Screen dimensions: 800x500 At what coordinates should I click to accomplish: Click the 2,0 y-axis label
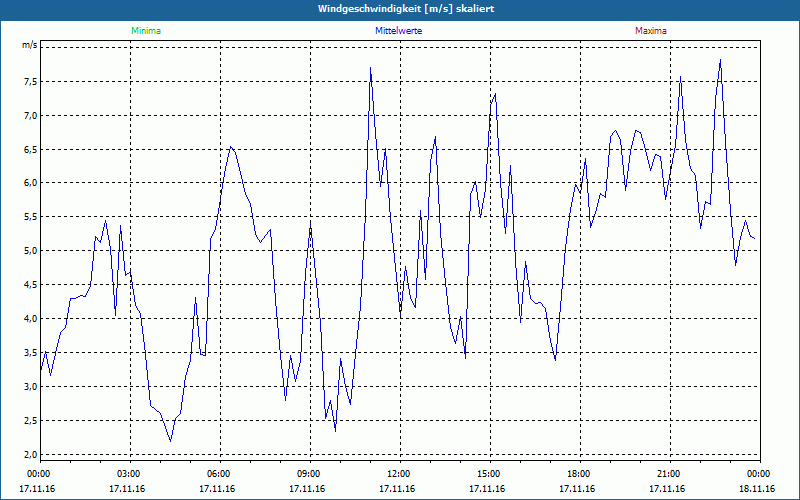click(30, 455)
